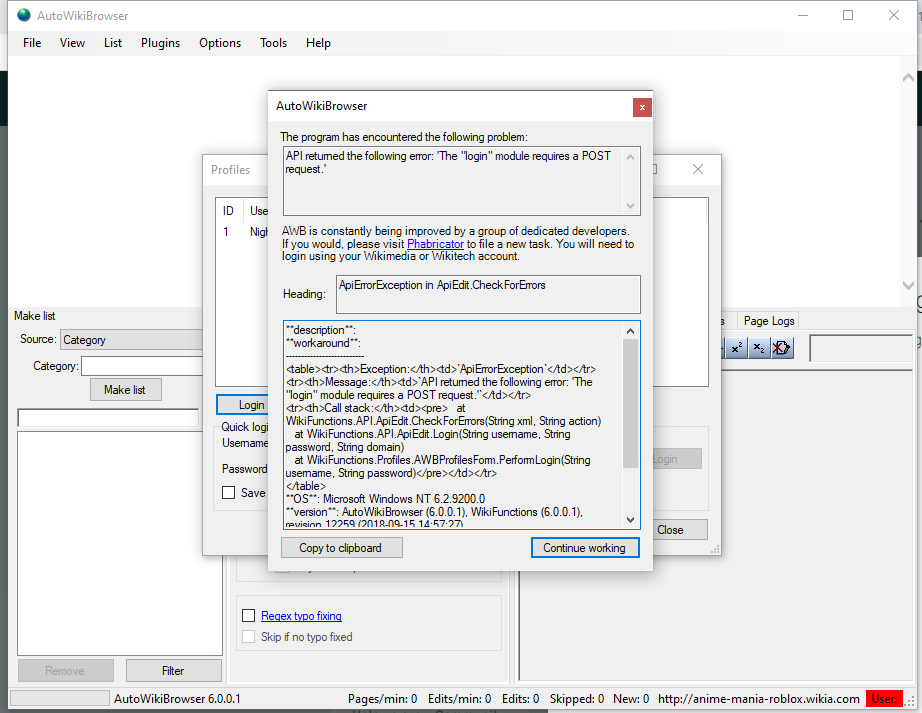The image size is (922, 713).
Task: Click the red-X page delete toolbar icon
Action: pyautogui.click(x=781, y=347)
